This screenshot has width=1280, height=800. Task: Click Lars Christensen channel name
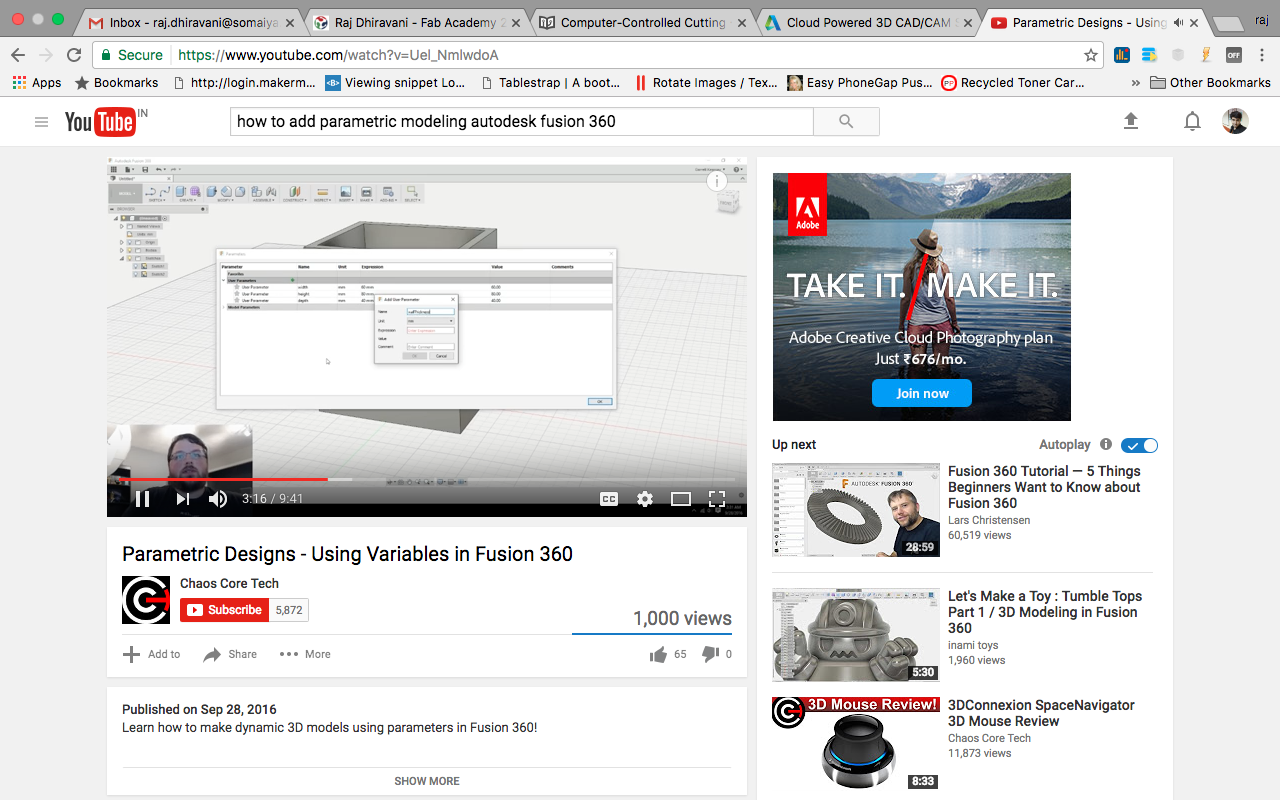(x=989, y=520)
